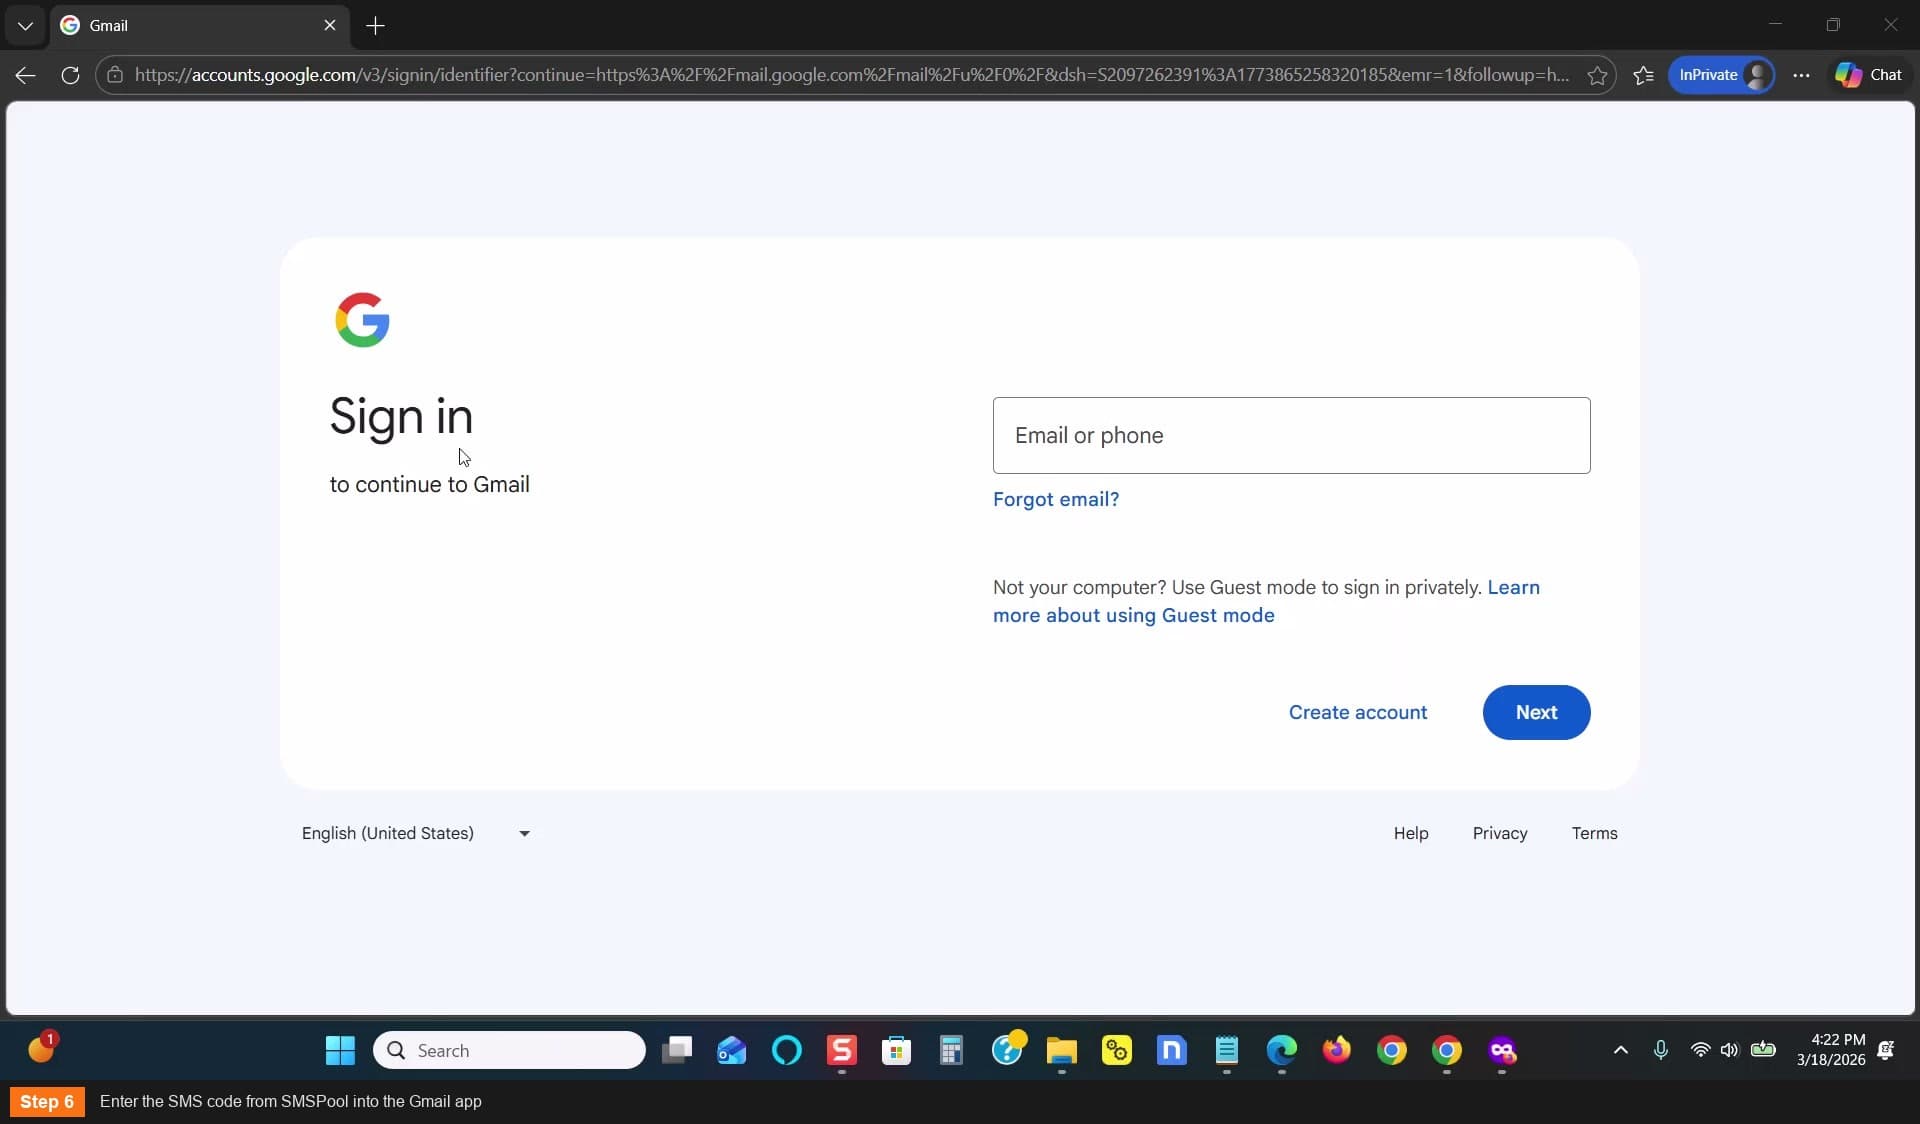Open the widgets icon with badge 1
Viewport: 1920px width, 1124px height.
coord(41,1048)
